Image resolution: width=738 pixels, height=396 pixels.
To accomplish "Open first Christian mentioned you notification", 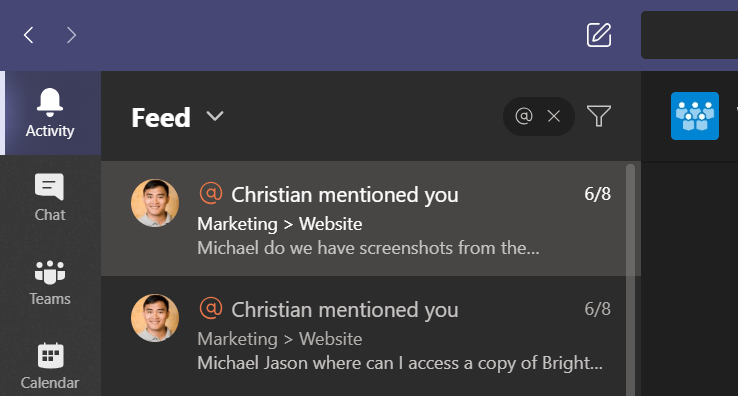I will (x=364, y=218).
